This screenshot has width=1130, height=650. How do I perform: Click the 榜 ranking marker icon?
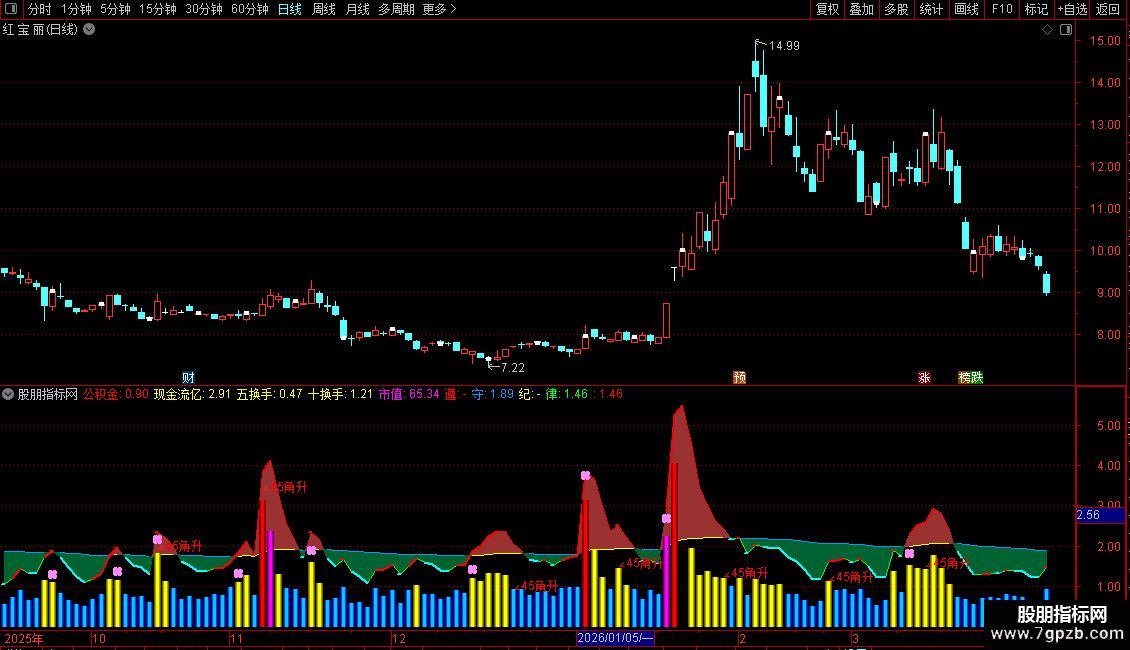click(x=964, y=378)
